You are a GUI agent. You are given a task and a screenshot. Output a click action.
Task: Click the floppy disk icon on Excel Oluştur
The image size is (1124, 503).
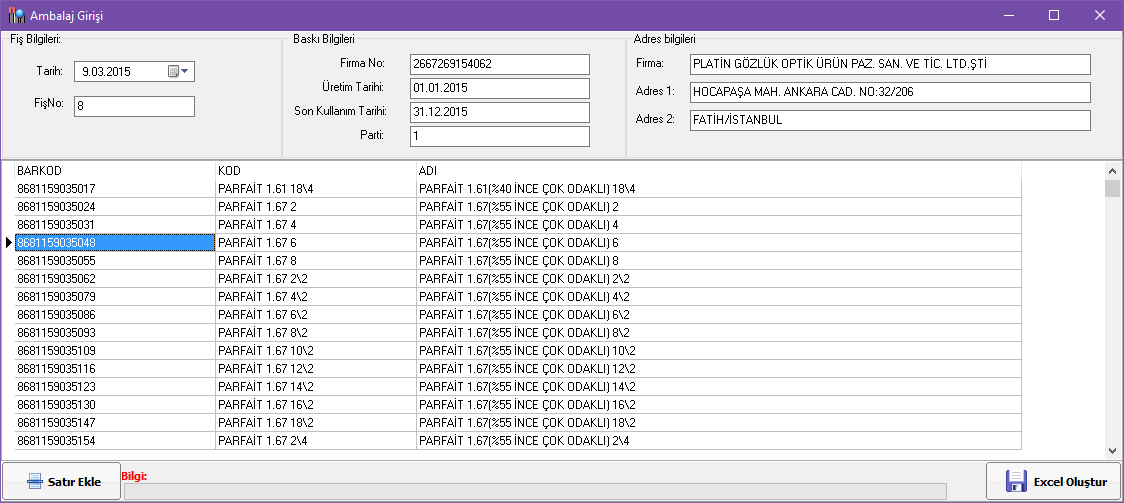[1016, 482]
